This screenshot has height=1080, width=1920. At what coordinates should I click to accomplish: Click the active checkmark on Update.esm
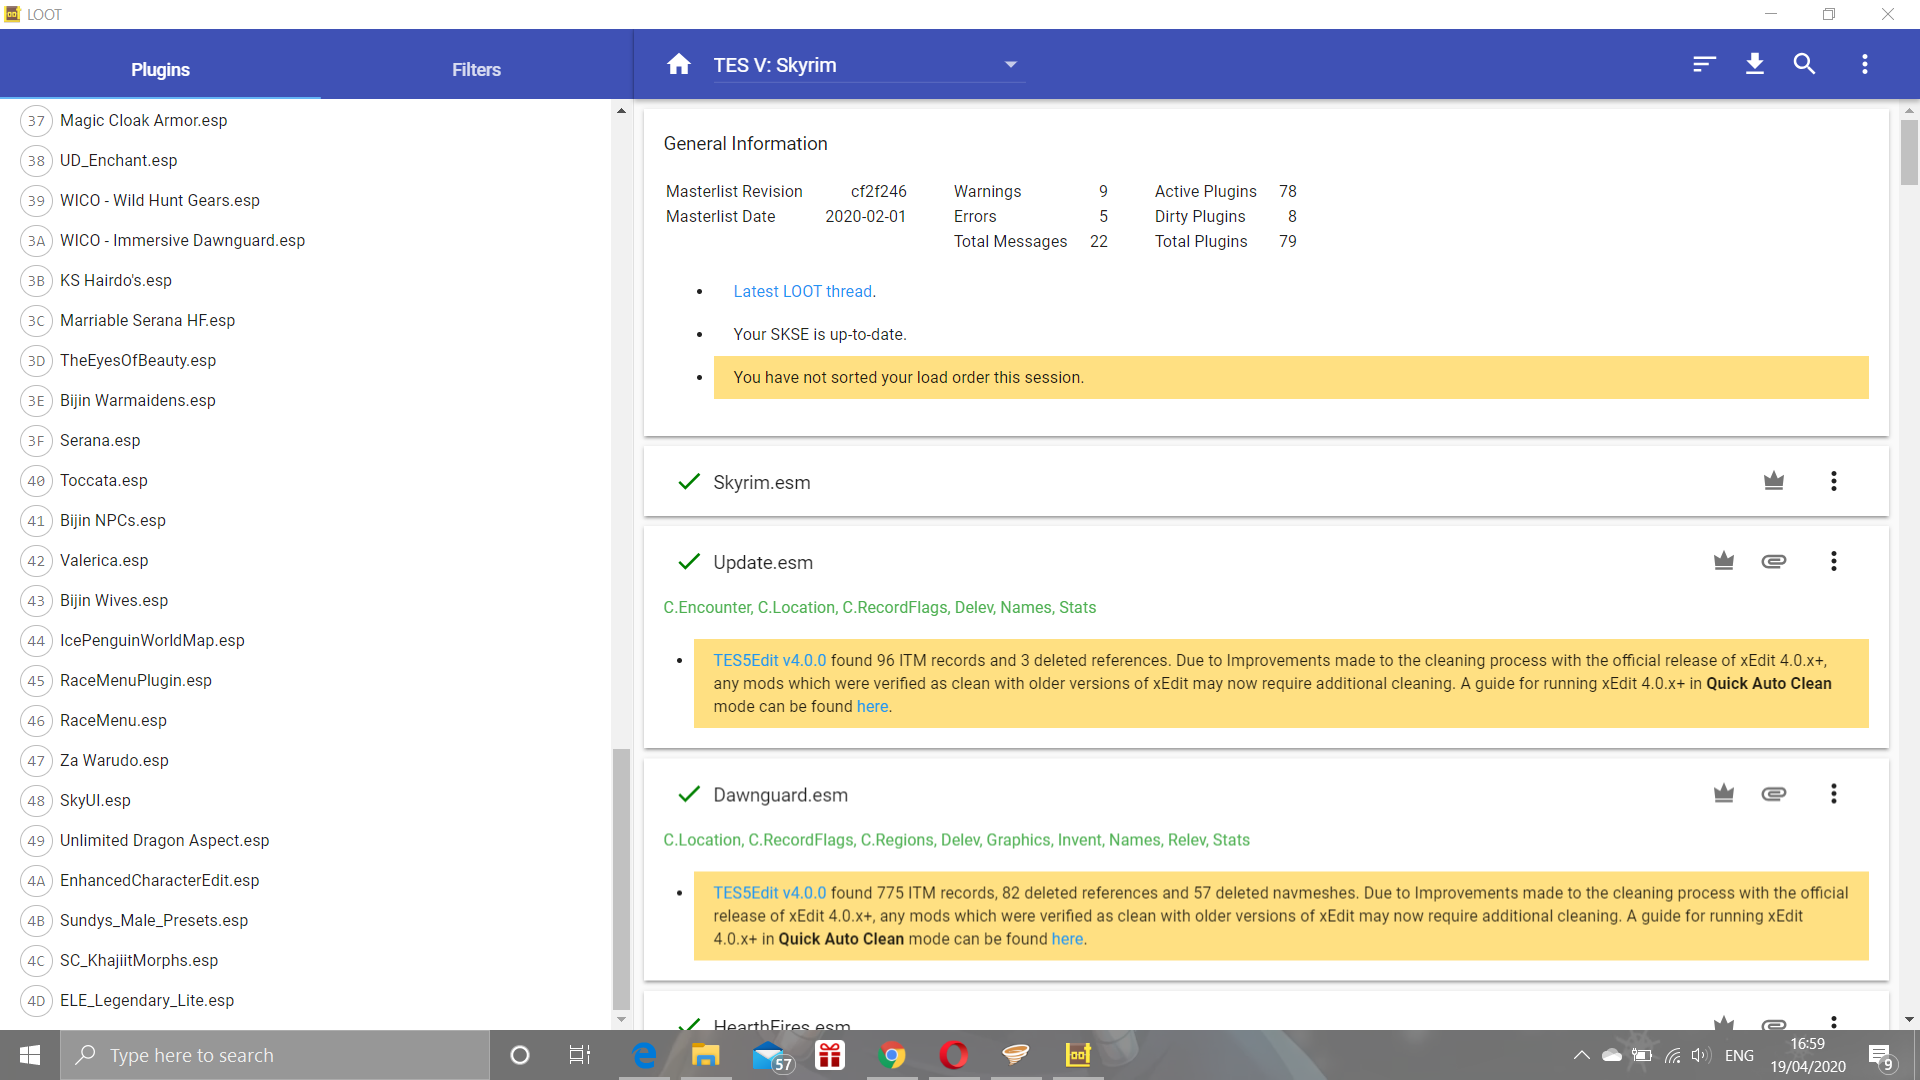click(689, 562)
